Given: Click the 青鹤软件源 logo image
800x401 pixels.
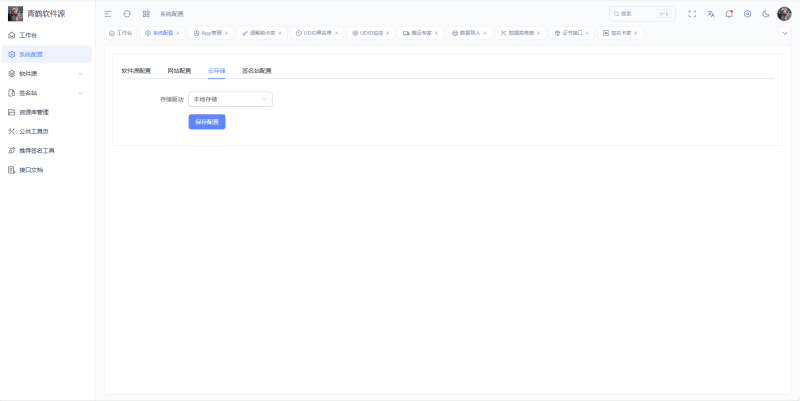Looking at the screenshot, I should (x=15, y=14).
